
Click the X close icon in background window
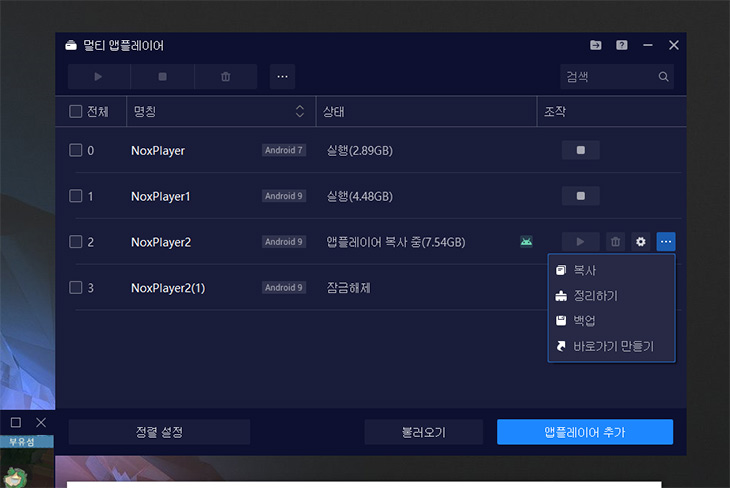coord(41,422)
